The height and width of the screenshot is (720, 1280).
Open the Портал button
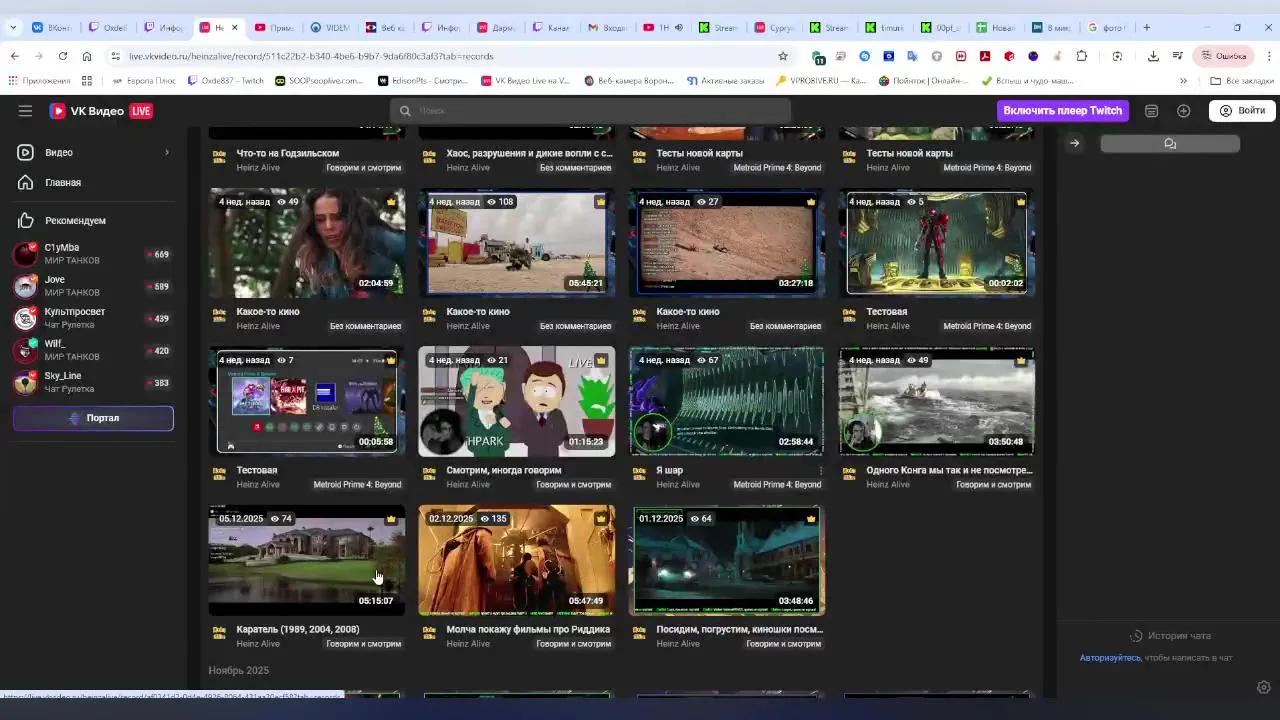93,418
